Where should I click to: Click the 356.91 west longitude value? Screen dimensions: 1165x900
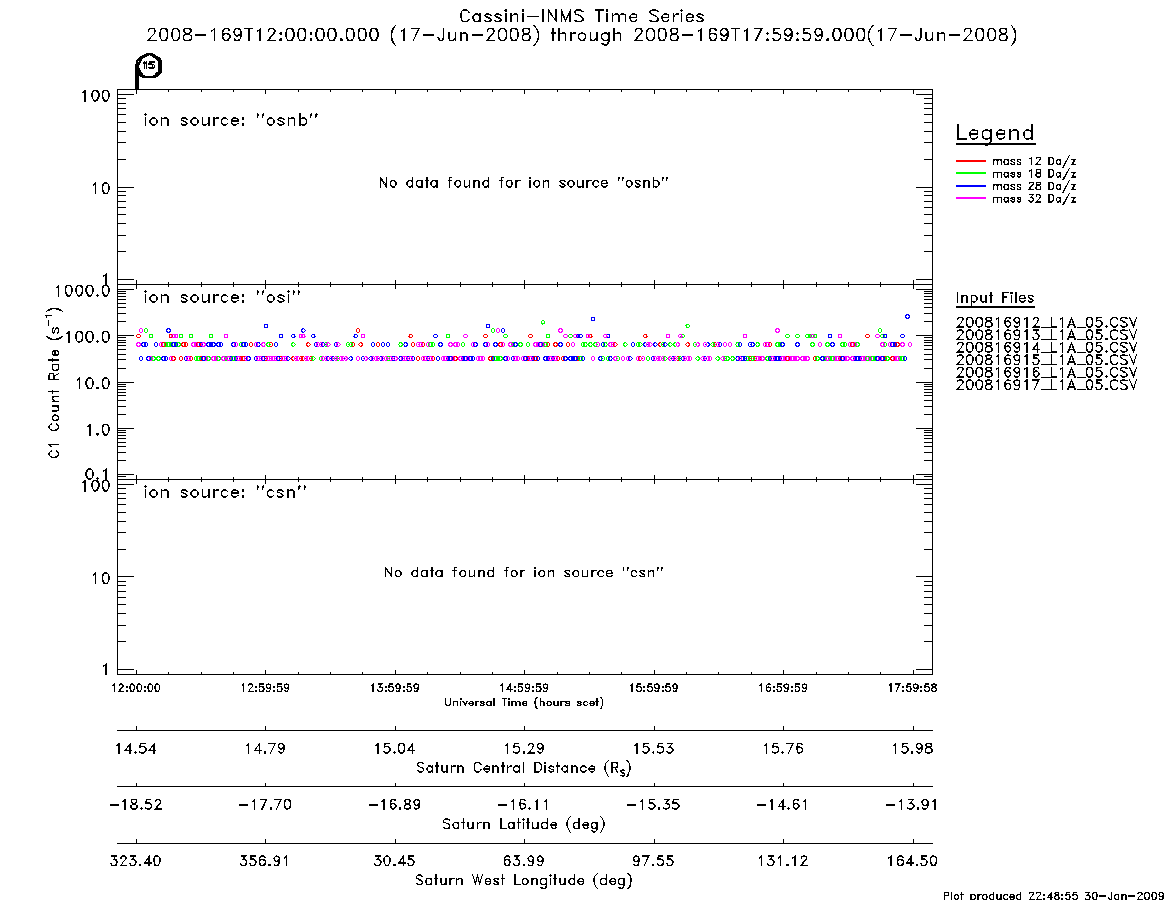tap(265, 861)
